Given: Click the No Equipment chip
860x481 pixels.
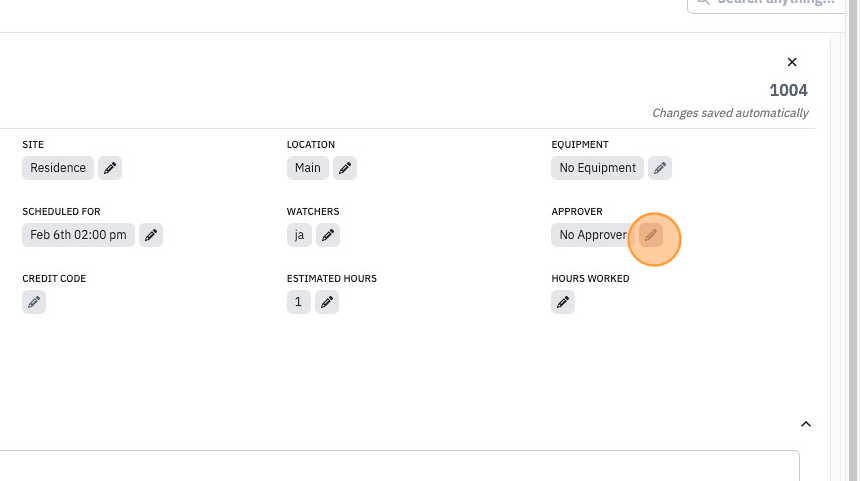Looking at the screenshot, I should coord(597,168).
